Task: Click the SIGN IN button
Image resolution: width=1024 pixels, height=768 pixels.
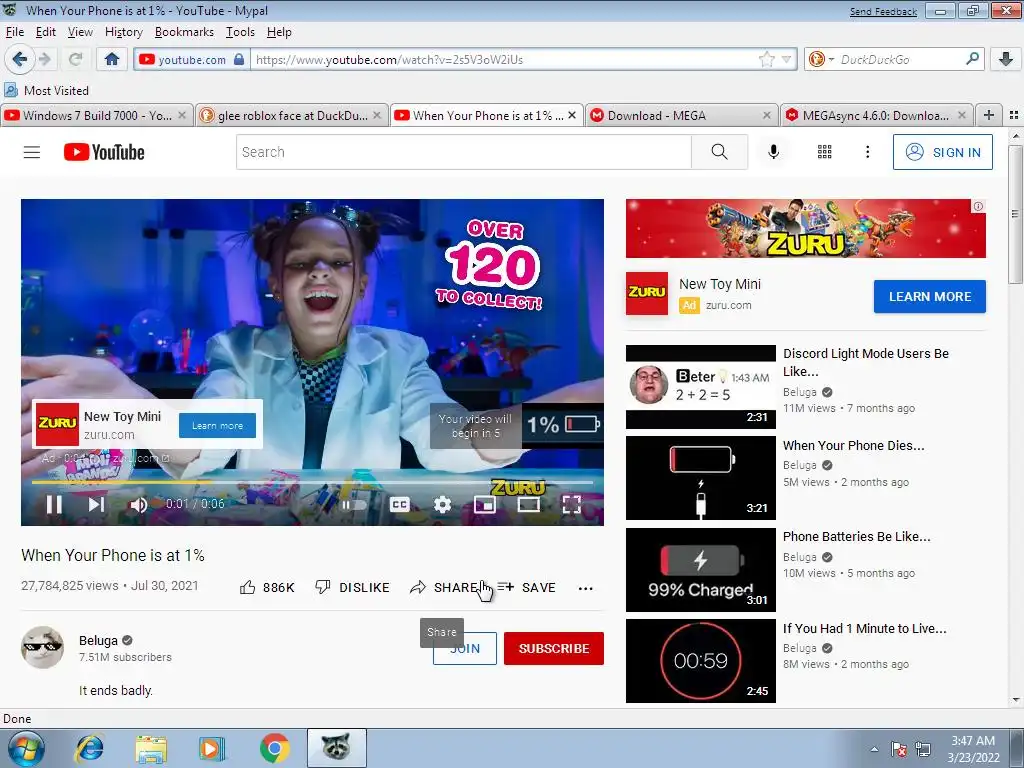Action: click(x=942, y=152)
